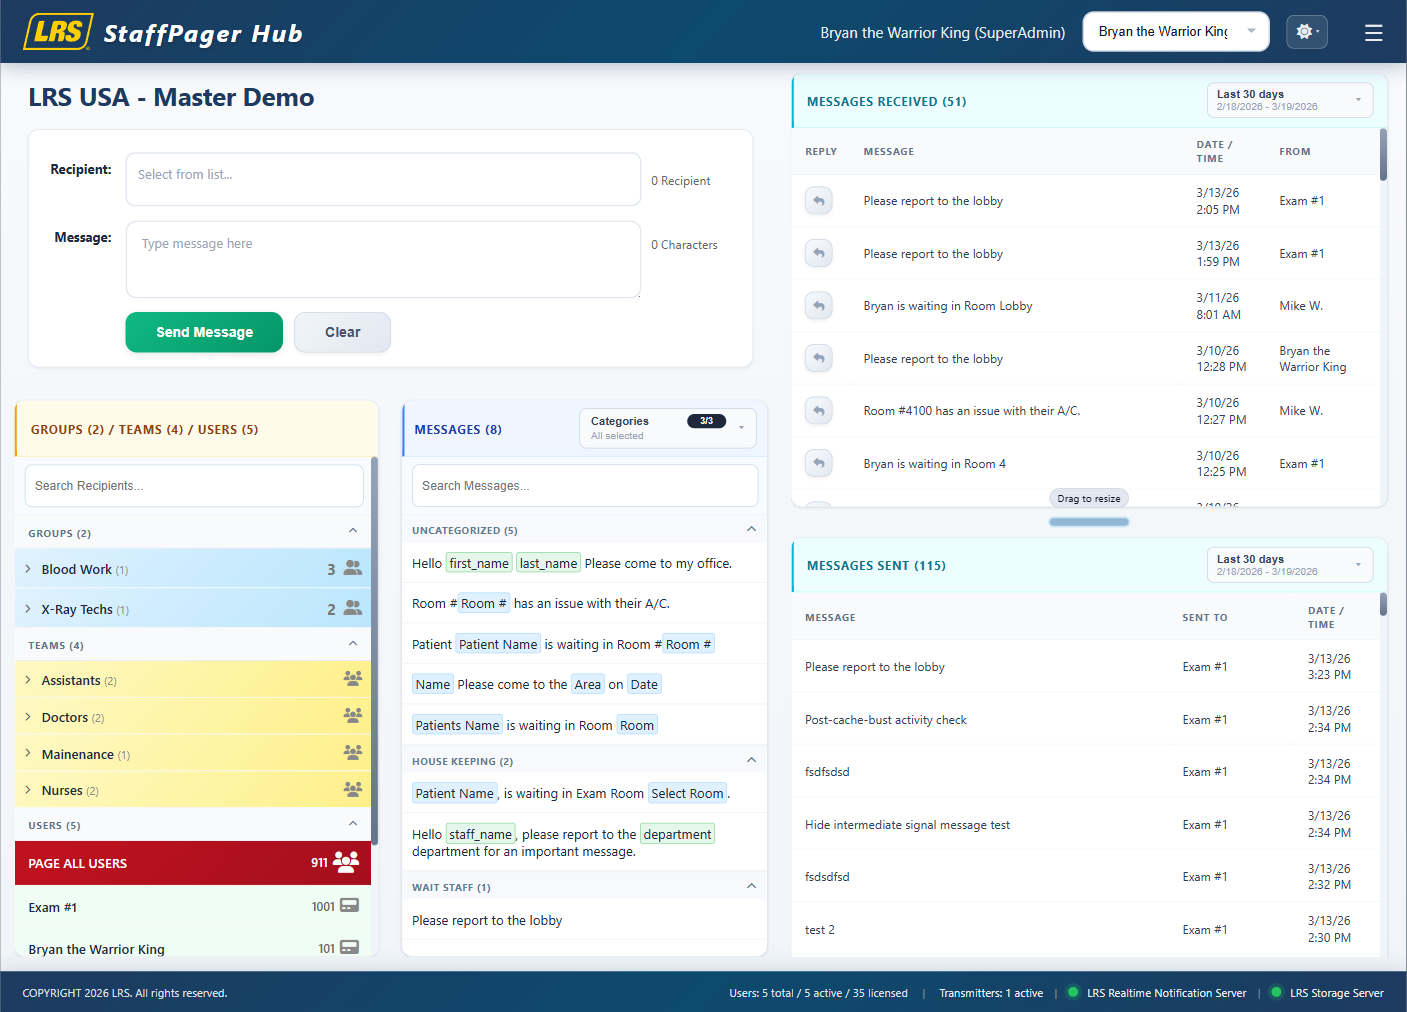The width and height of the screenshot is (1407, 1012).
Task: Click the X-Ray Techs group members icon
Action: (351, 607)
